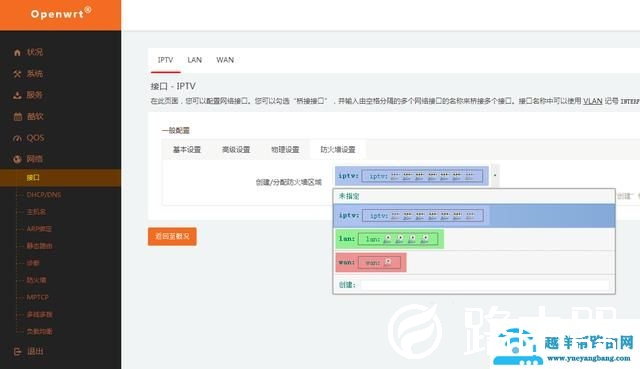The height and width of the screenshot is (369, 640).
Task: Click the 状况 home icon in sidebar
Action: (17, 53)
